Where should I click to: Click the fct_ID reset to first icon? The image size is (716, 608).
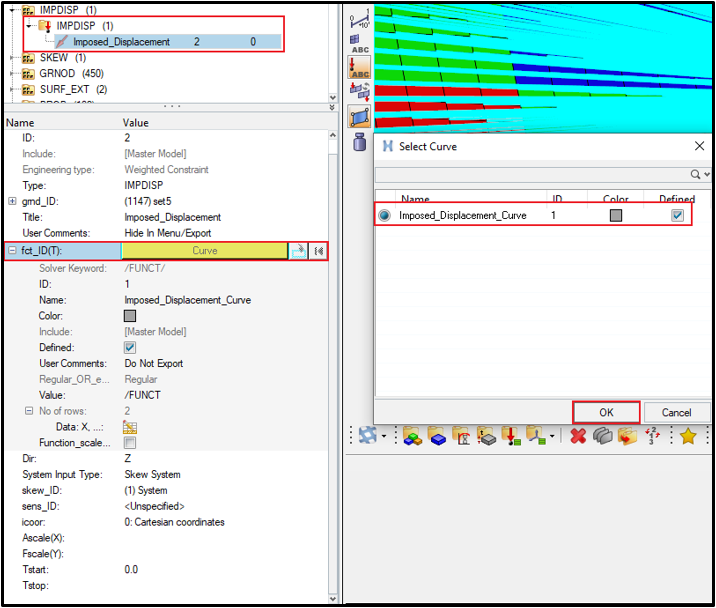318,251
